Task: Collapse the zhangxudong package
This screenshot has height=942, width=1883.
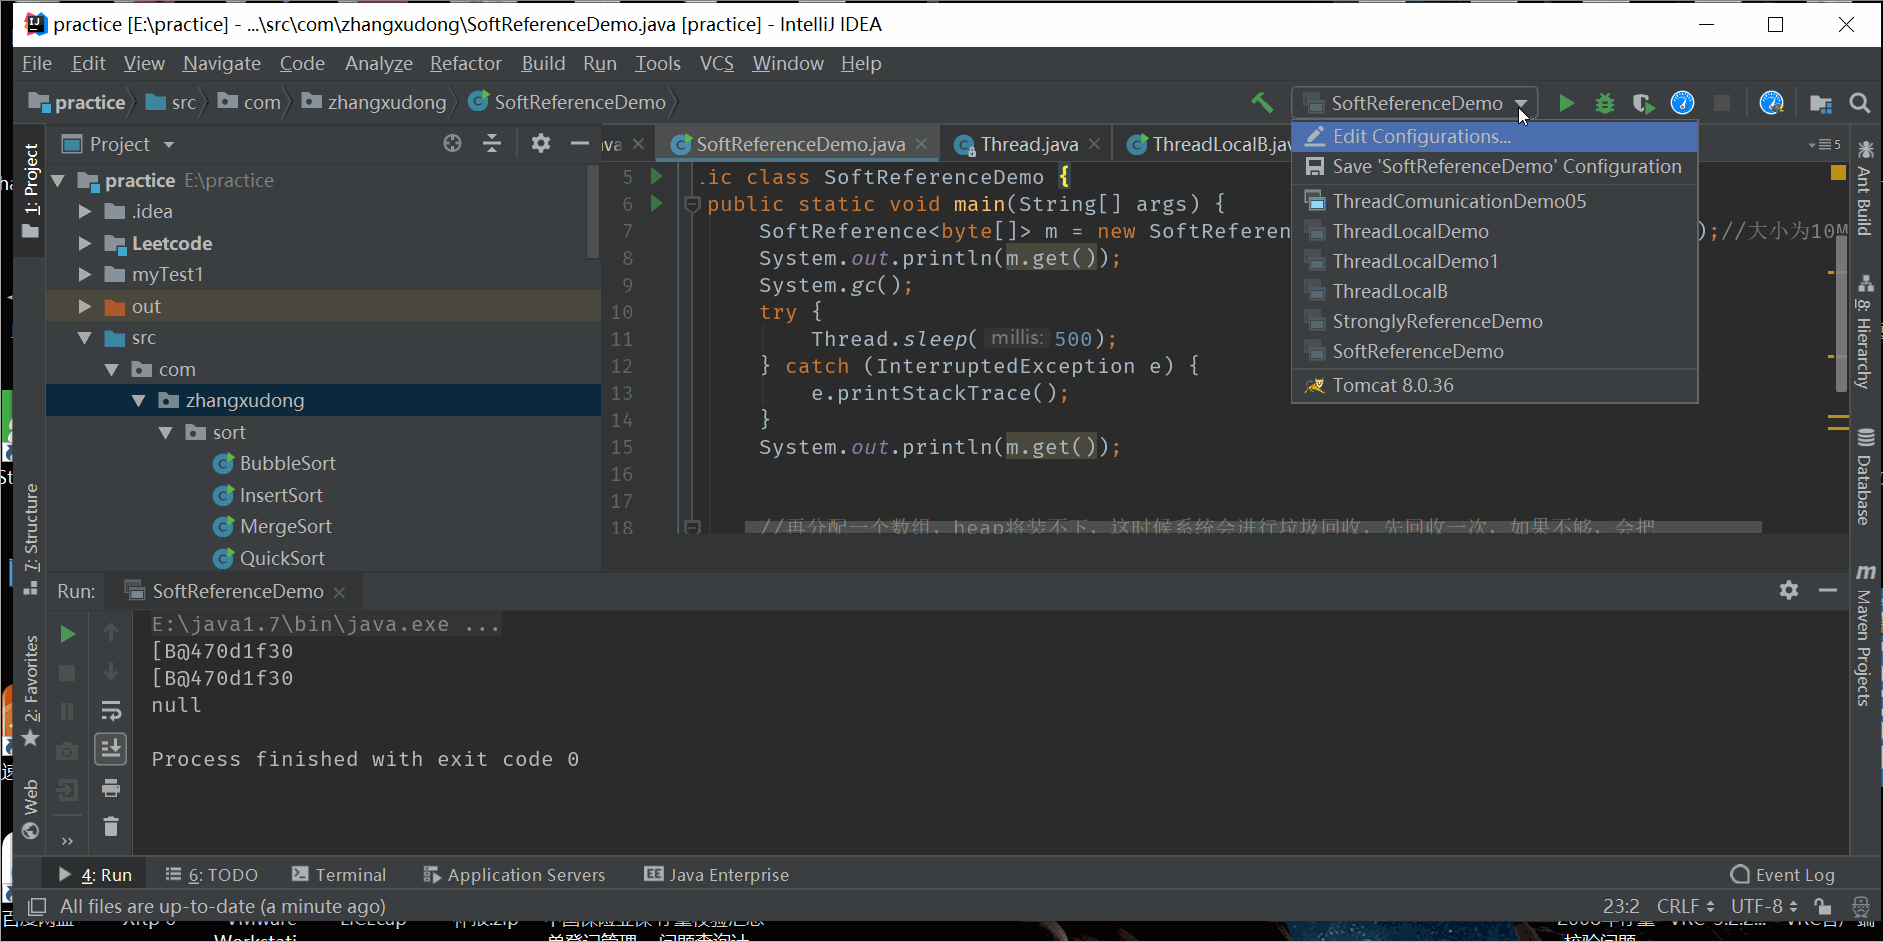Action: [x=139, y=401]
